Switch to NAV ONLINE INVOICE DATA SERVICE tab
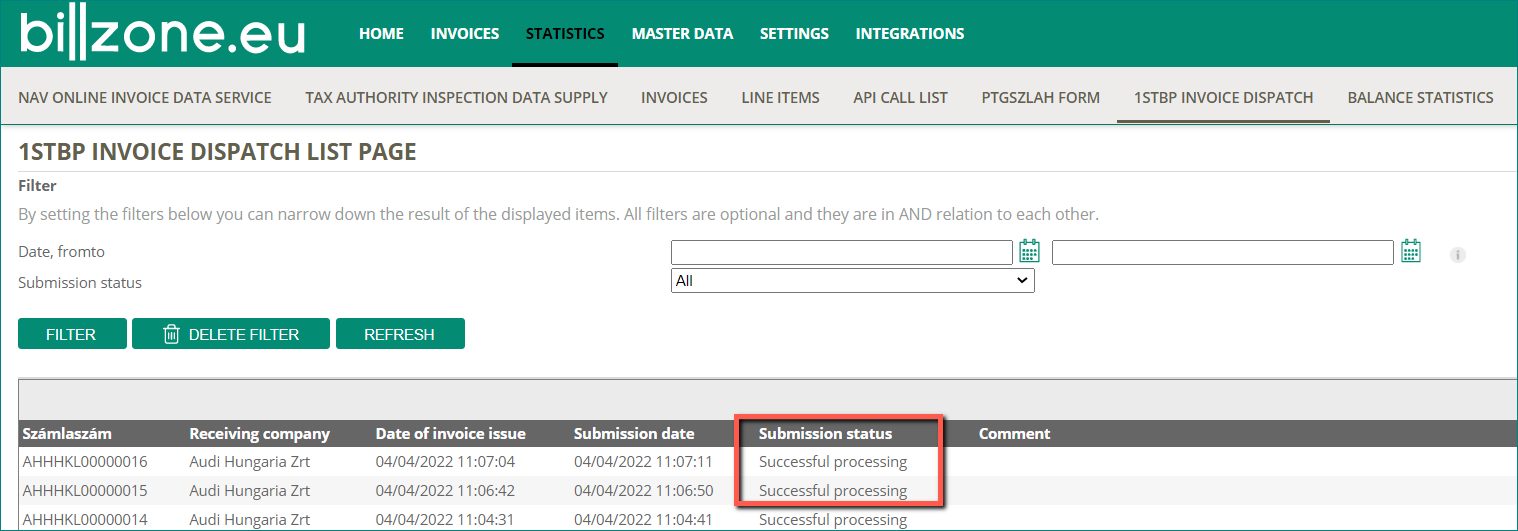This screenshot has width=1518, height=531. 145,97
